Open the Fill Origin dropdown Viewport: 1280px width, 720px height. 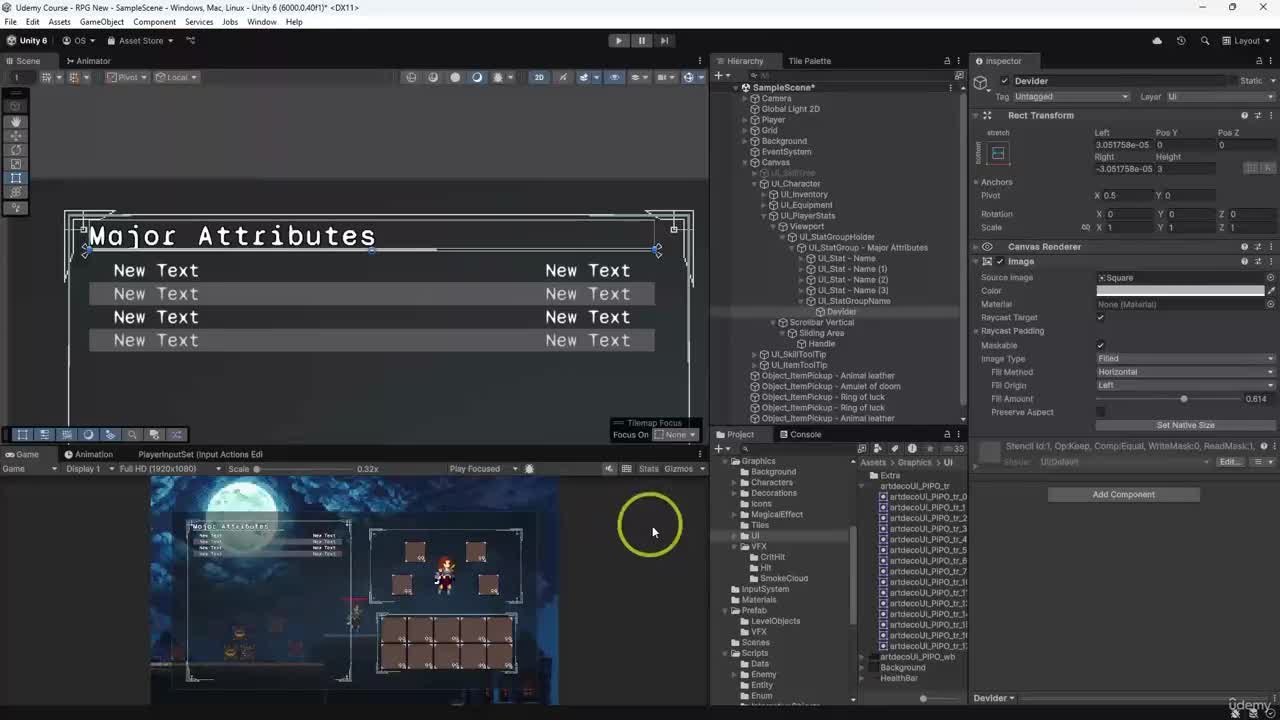tap(1186, 385)
